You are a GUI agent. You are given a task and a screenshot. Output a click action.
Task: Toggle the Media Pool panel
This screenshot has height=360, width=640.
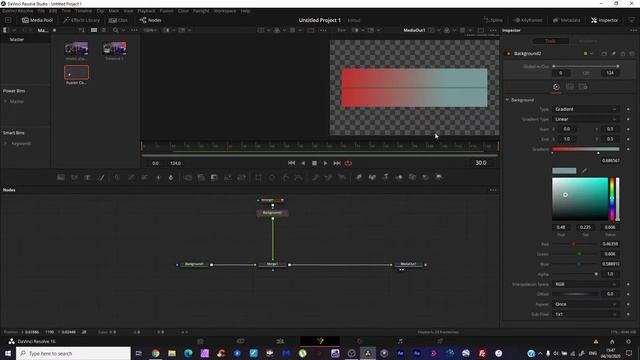37,20
